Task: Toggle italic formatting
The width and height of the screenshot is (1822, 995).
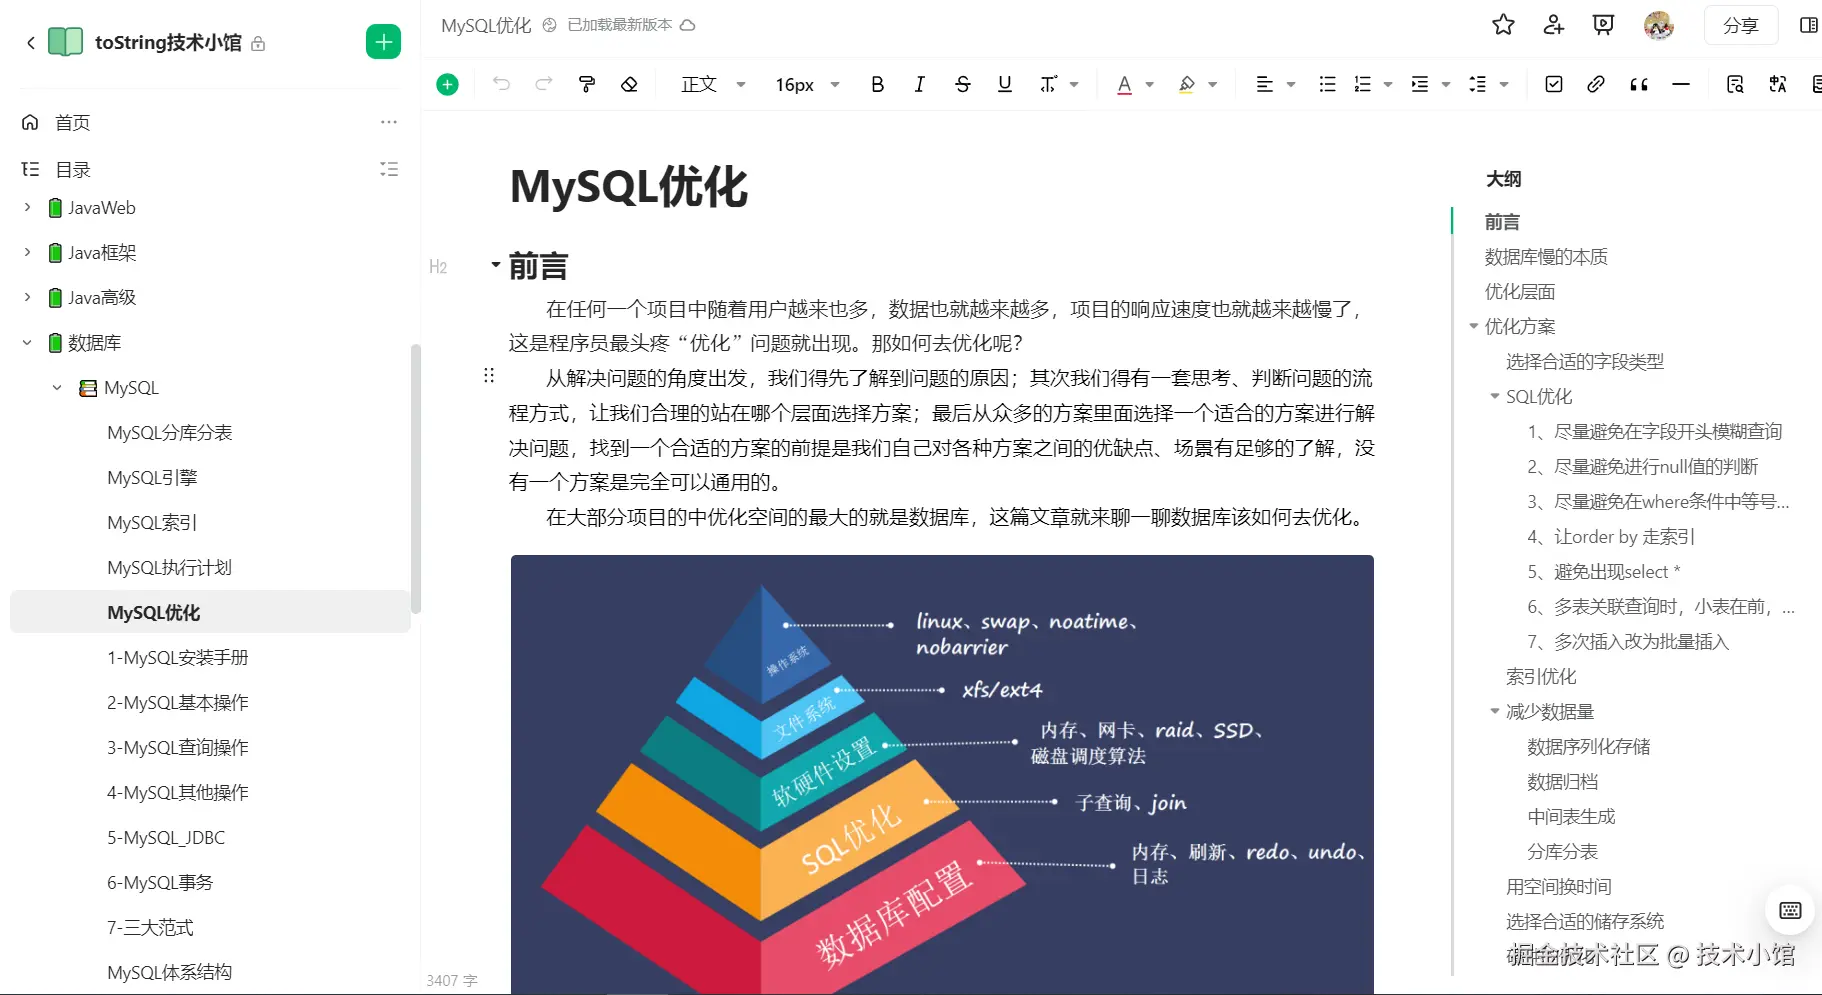Action: coord(919,84)
